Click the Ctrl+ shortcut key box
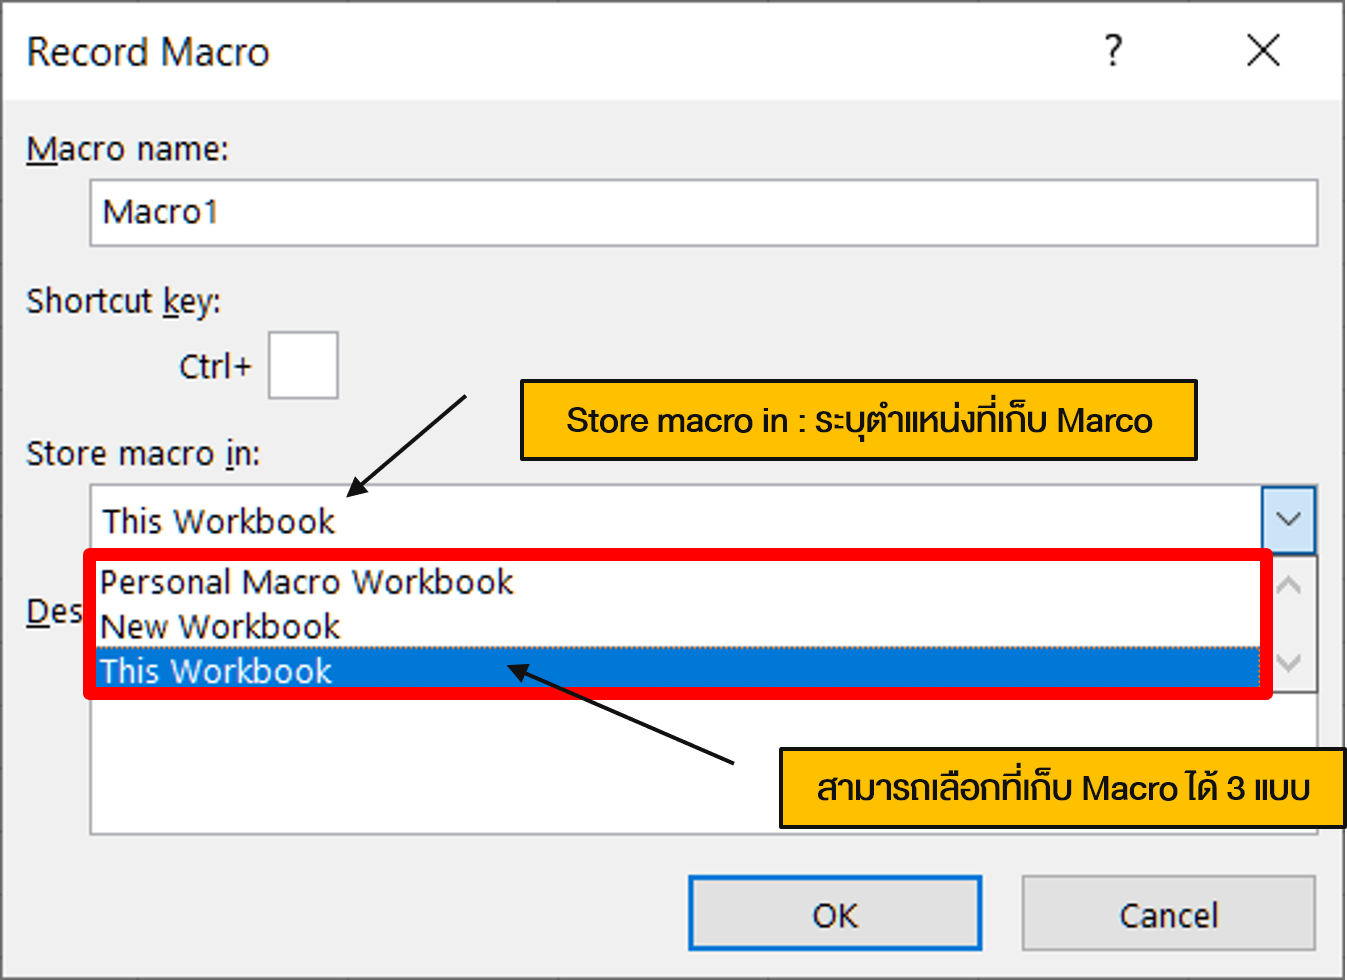 tap(303, 366)
